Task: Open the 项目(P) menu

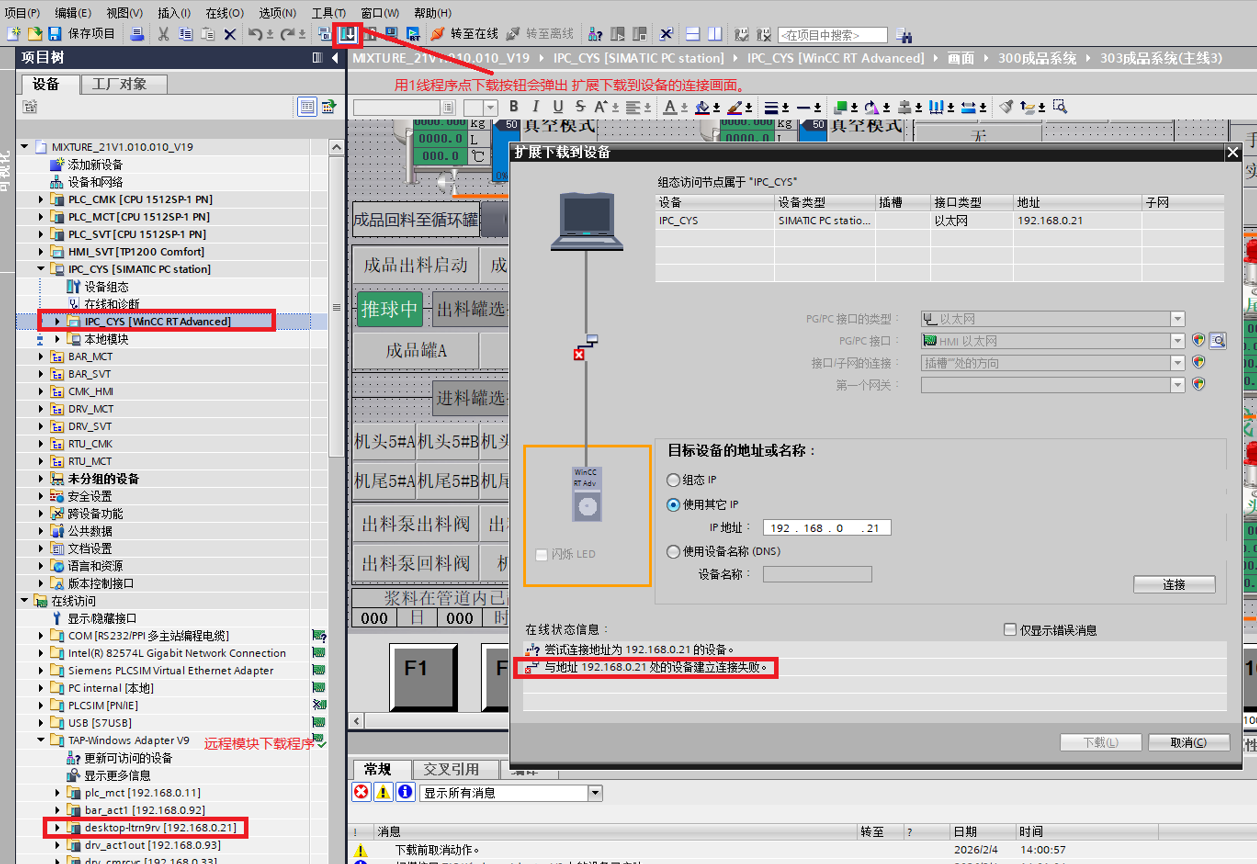Action: click(22, 13)
